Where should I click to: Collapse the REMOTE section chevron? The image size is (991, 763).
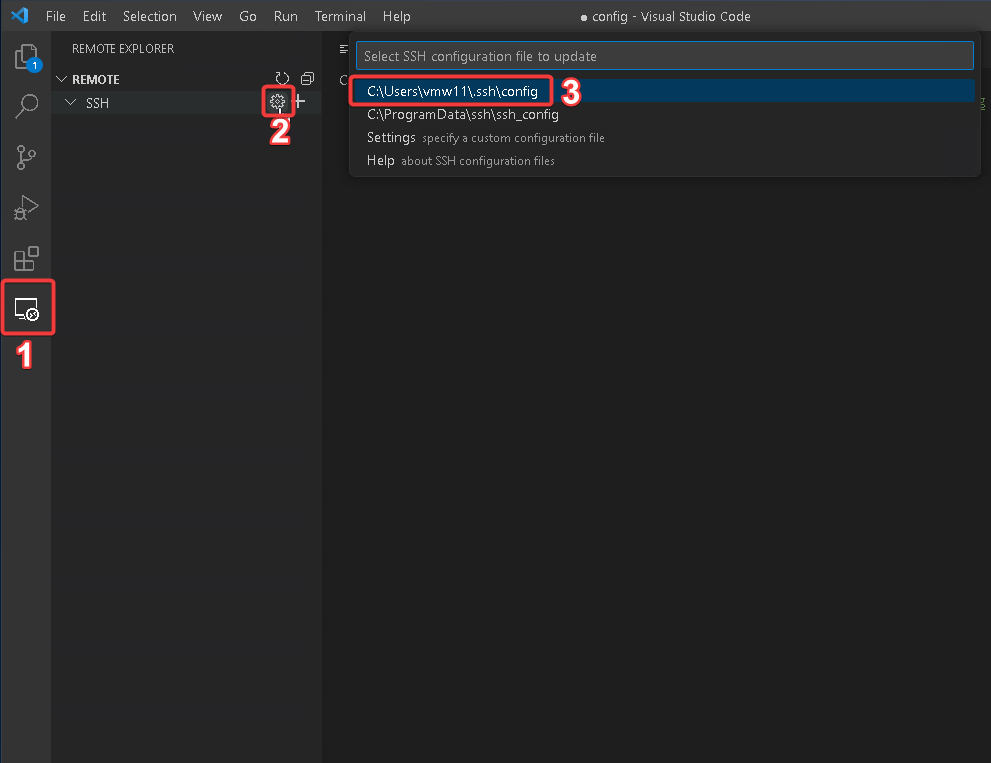pyautogui.click(x=61, y=79)
